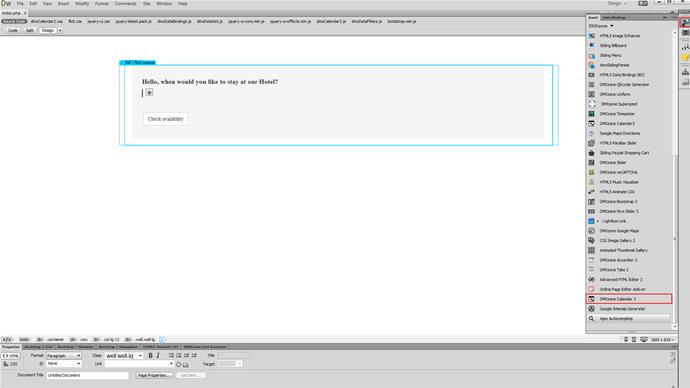This screenshot has height=388, width=690.
Task: Expand the Class well well-lg dropdown
Action: tap(124, 355)
